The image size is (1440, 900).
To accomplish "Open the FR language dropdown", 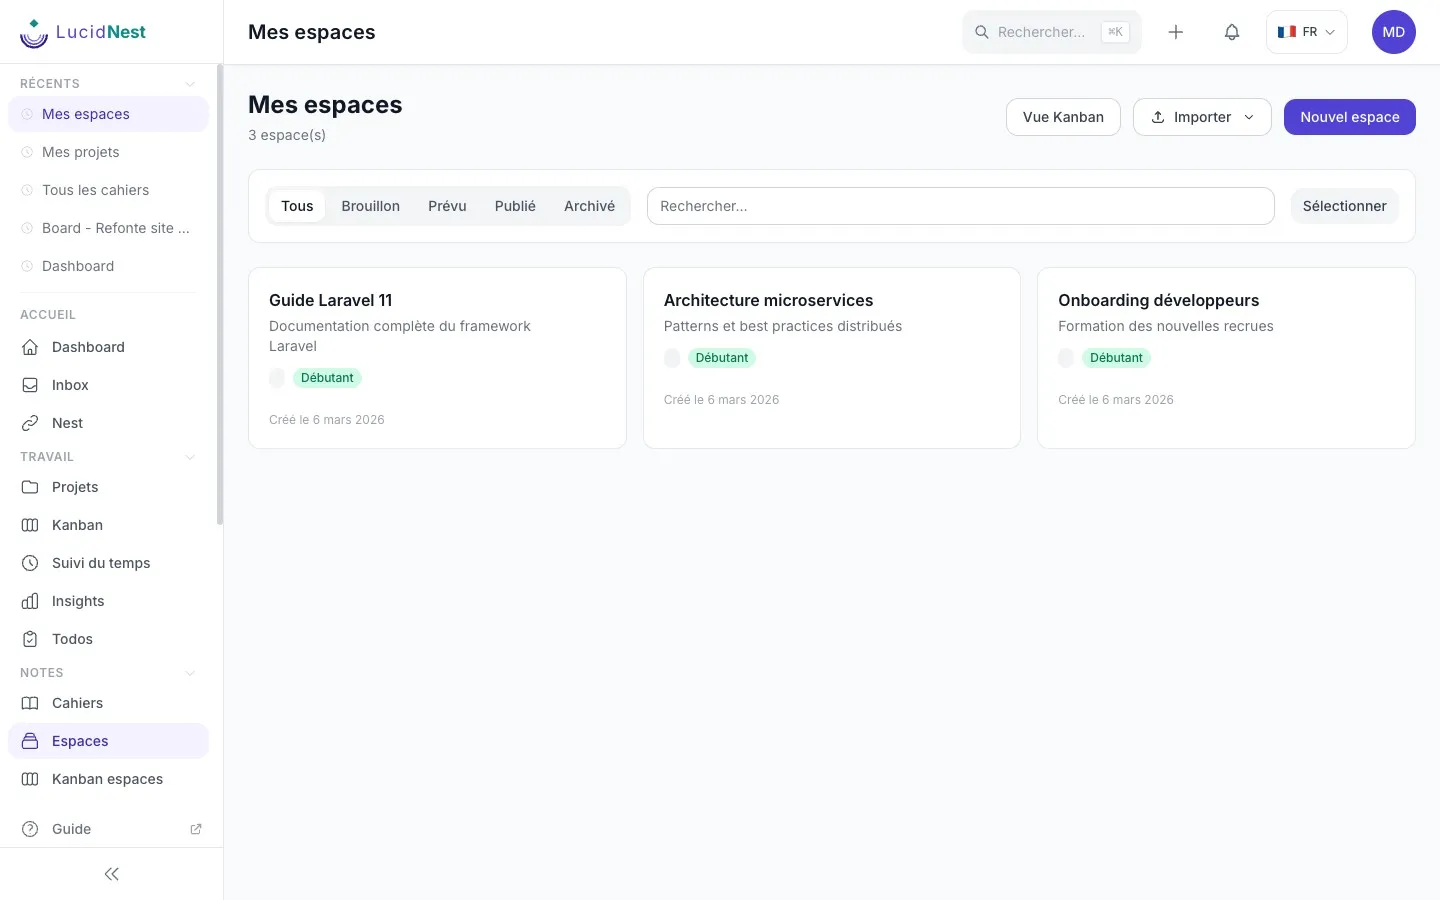I will point(1307,32).
